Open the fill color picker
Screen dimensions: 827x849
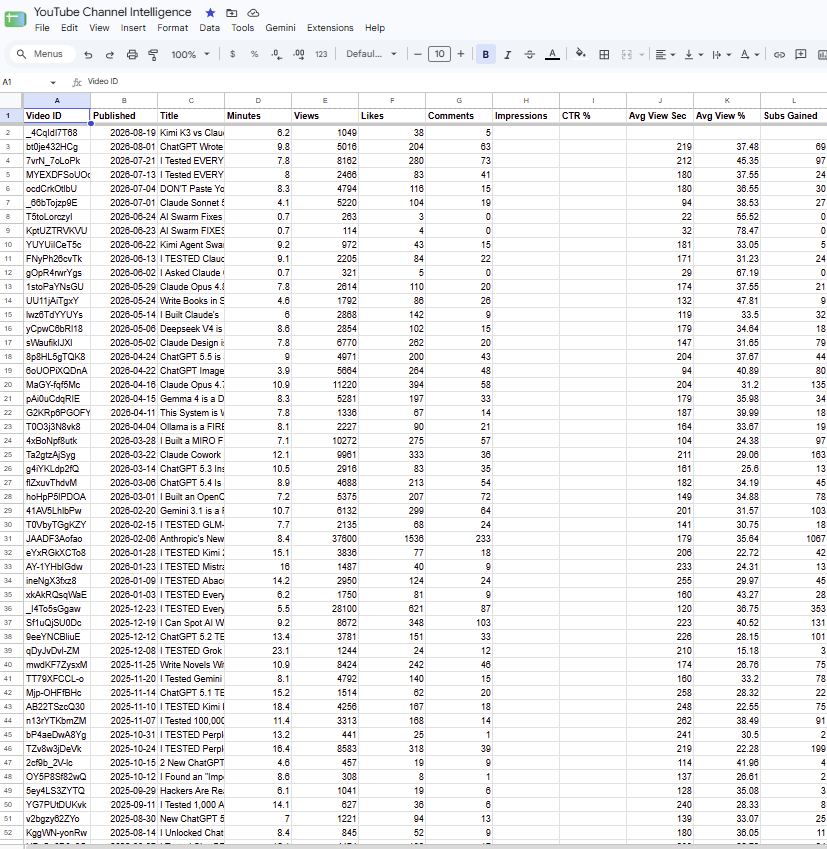coord(581,54)
